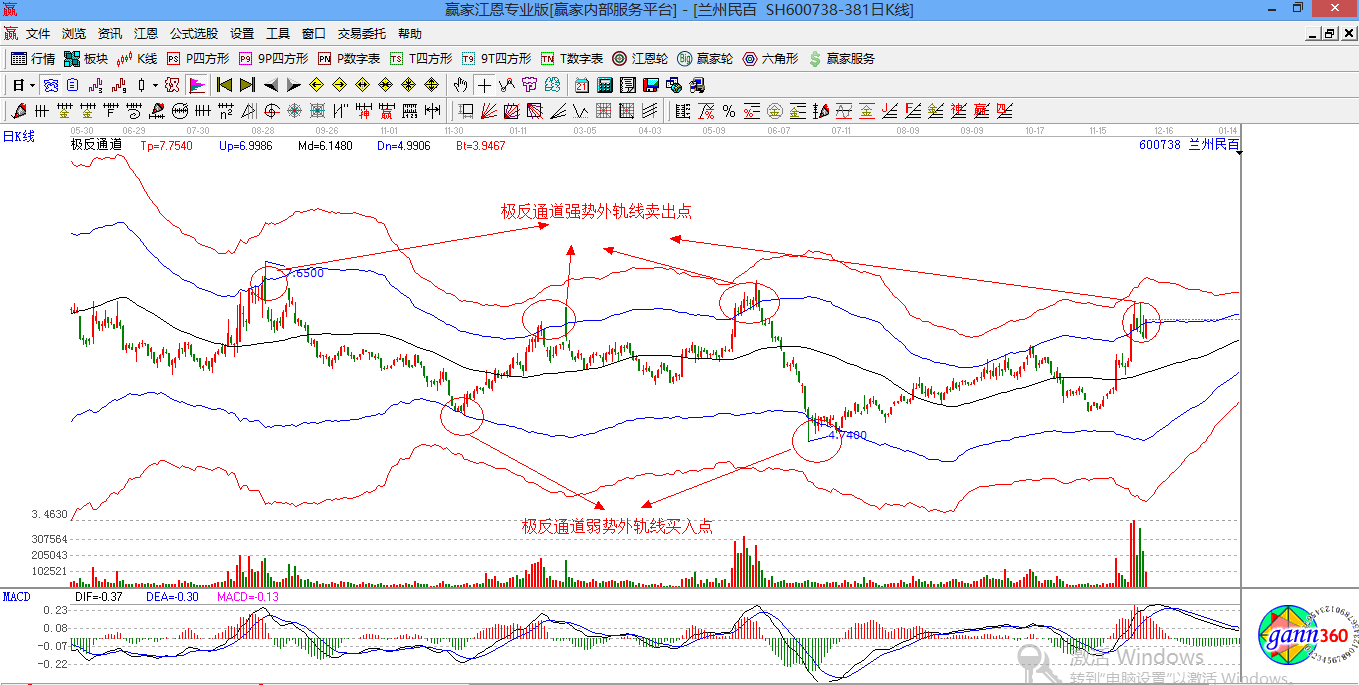Open the calendar icon in toolbar
Image resolution: width=1359 pixels, height=685 pixels.
pyautogui.click(x=581, y=85)
